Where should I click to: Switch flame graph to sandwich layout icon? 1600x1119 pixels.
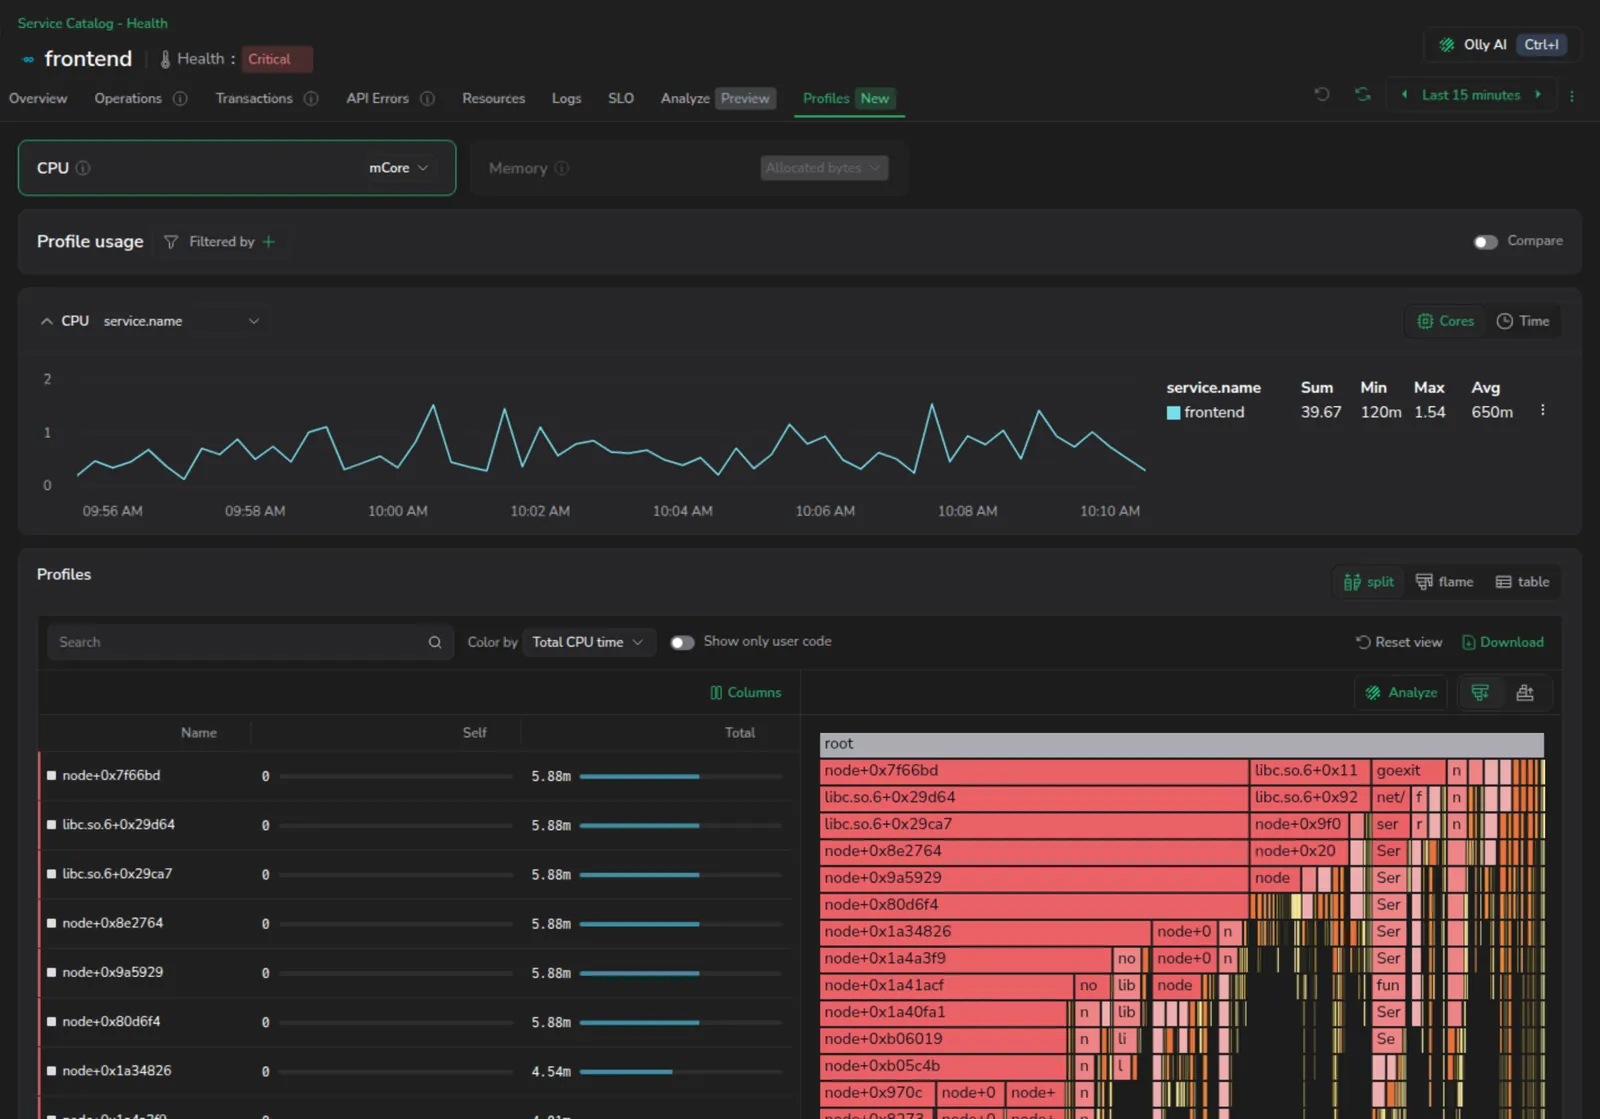click(1525, 693)
